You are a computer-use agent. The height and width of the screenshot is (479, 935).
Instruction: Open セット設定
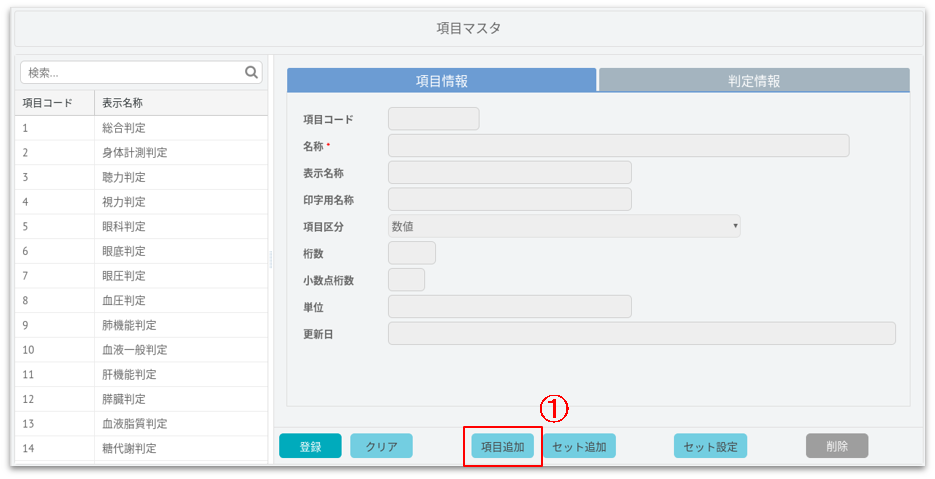710,446
